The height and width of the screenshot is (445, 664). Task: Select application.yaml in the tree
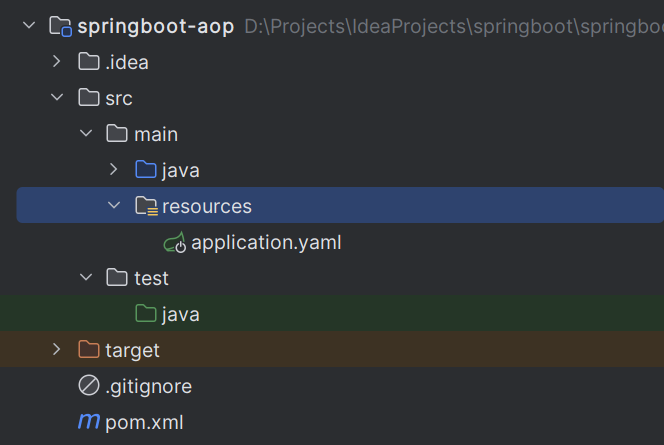266,243
